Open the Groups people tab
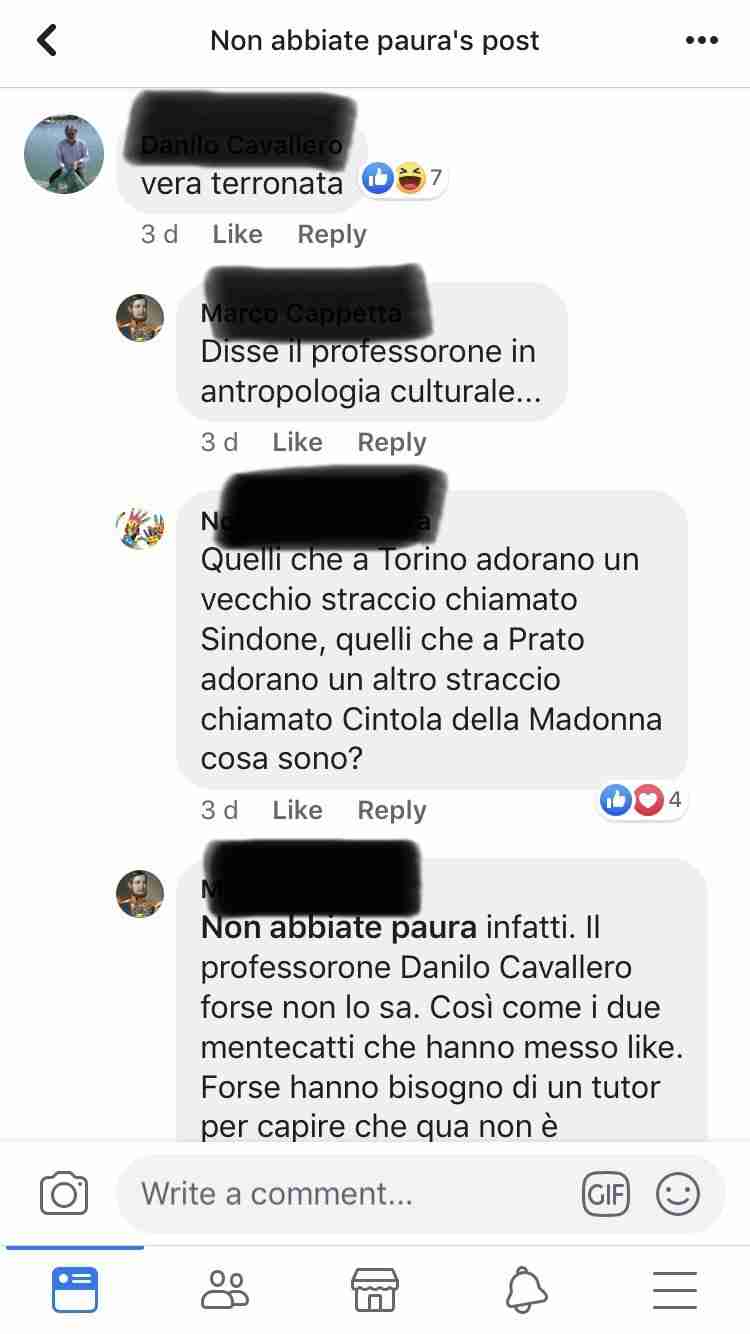The height and width of the screenshot is (1334, 750). pos(225,1290)
